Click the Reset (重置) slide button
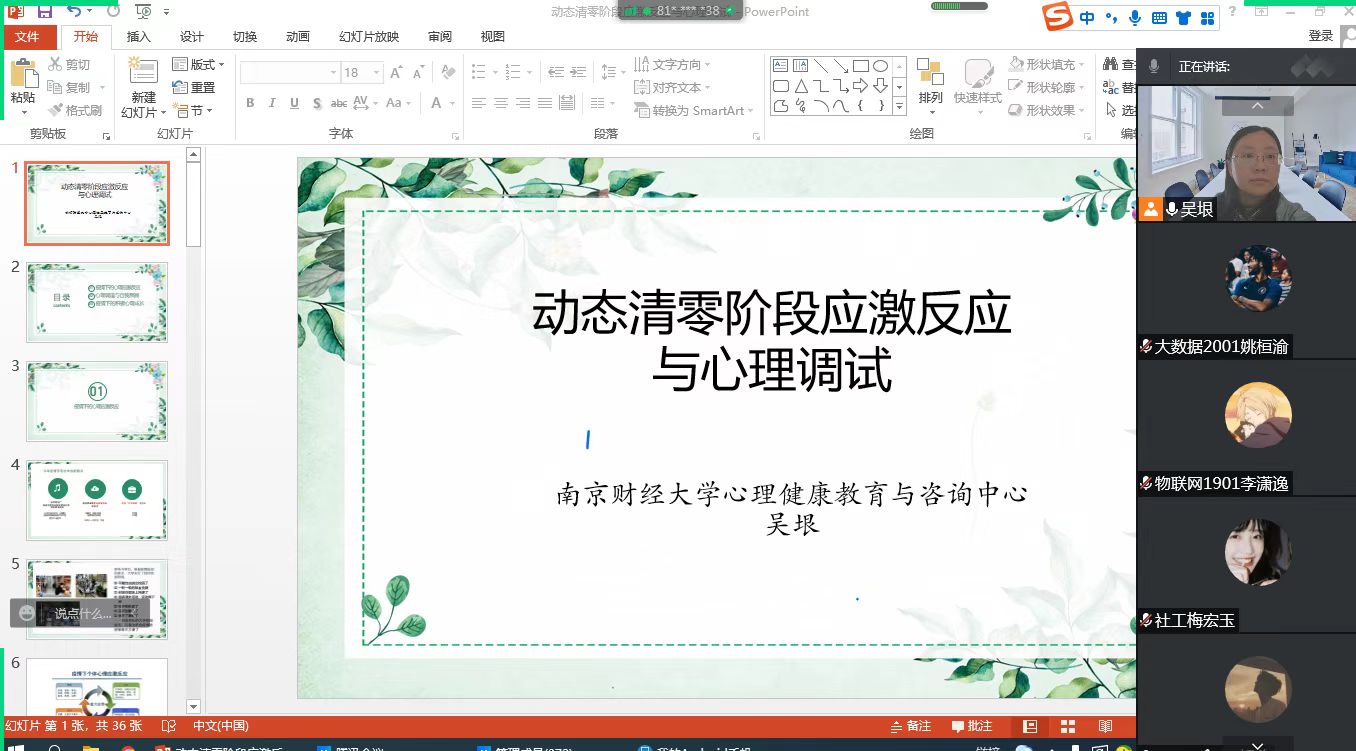The height and width of the screenshot is (751, 1356). [195, 88]
